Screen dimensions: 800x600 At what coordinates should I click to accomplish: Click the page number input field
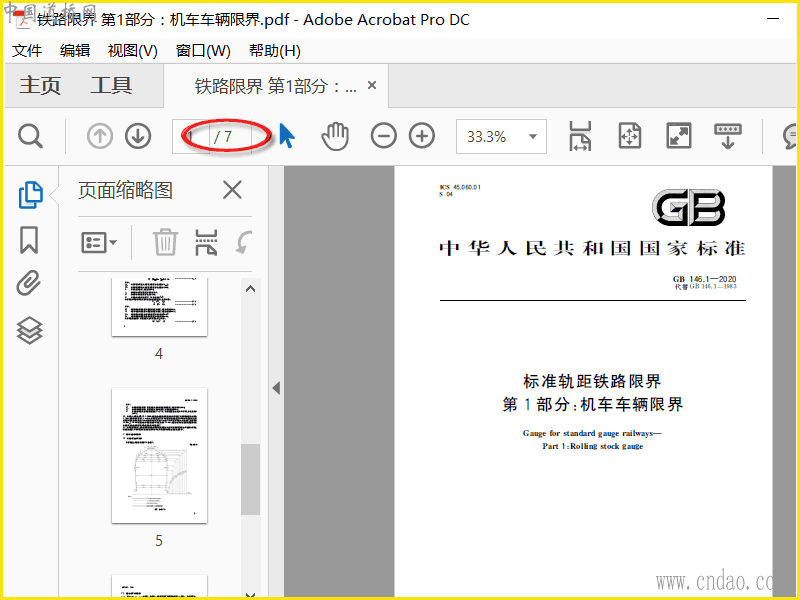coord(191,136)
